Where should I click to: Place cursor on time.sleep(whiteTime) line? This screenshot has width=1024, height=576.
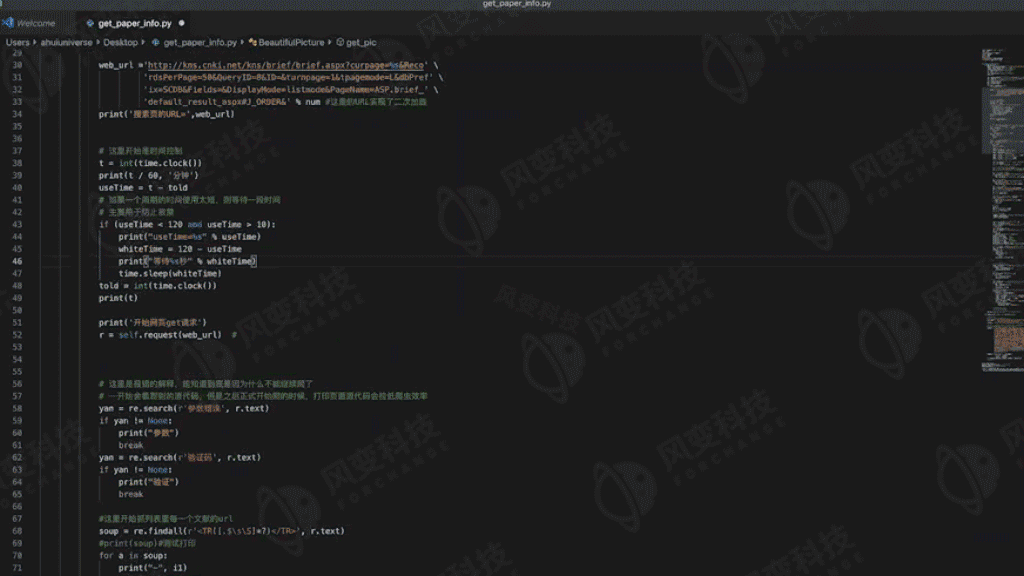click(x=170, y=274)
